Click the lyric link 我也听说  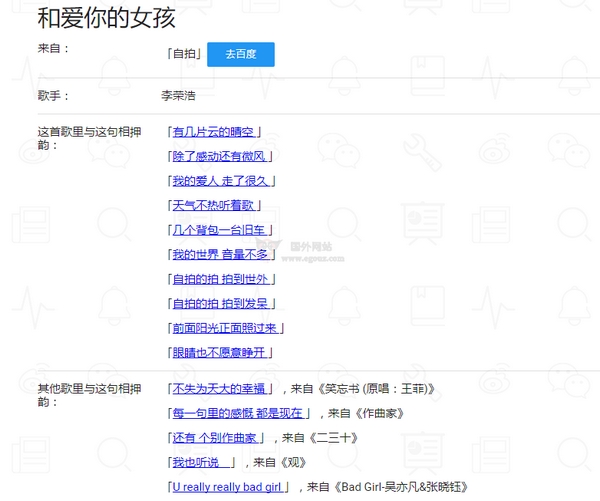pos(201,462)
